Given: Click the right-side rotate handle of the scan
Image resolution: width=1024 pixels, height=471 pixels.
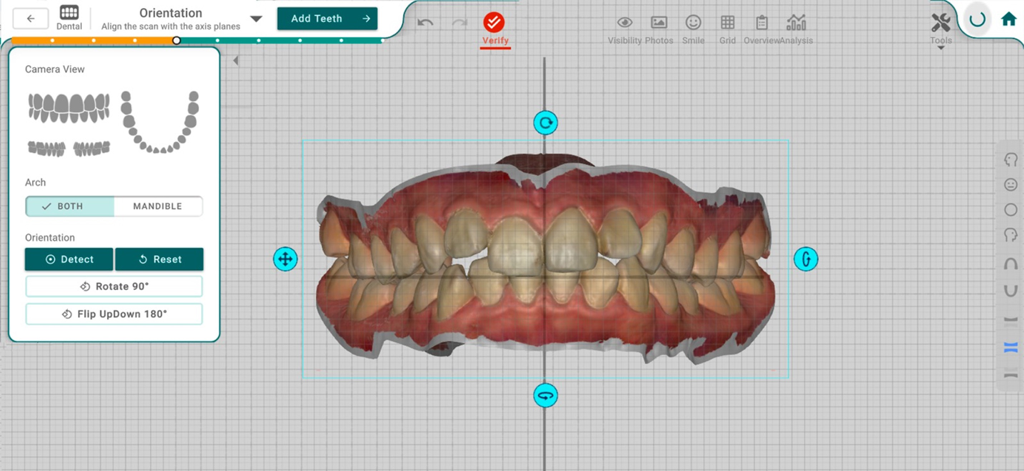Looking at the screenshot, I should click(x=806, y=259).
